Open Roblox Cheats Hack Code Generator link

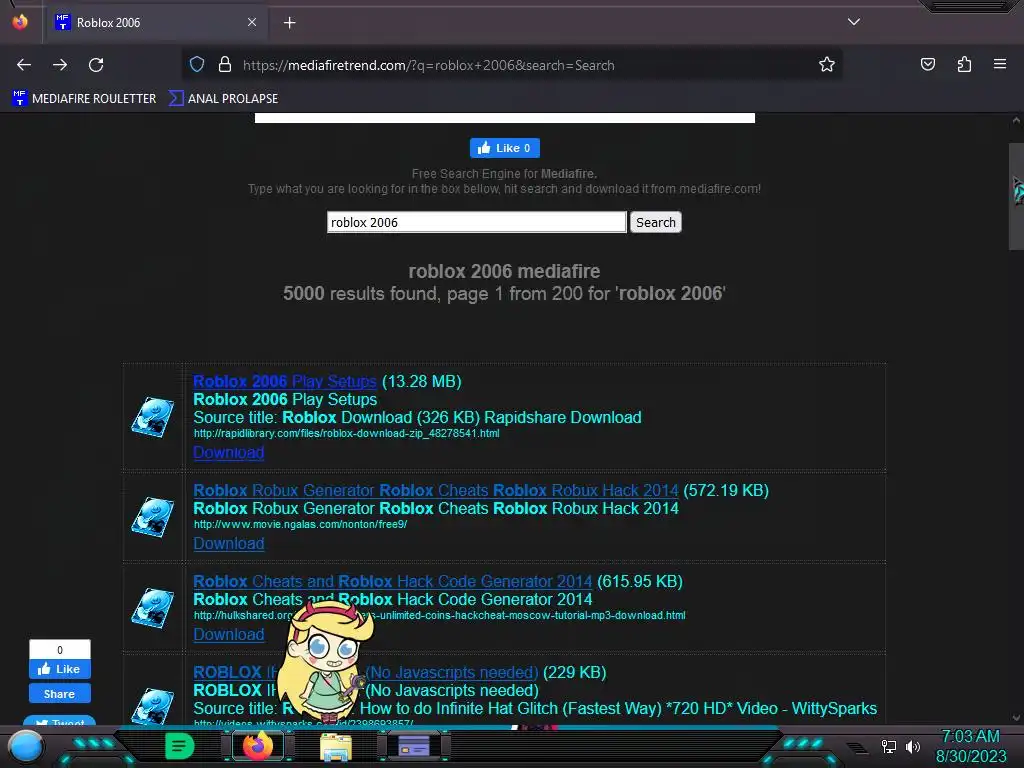tap(392, 581)
